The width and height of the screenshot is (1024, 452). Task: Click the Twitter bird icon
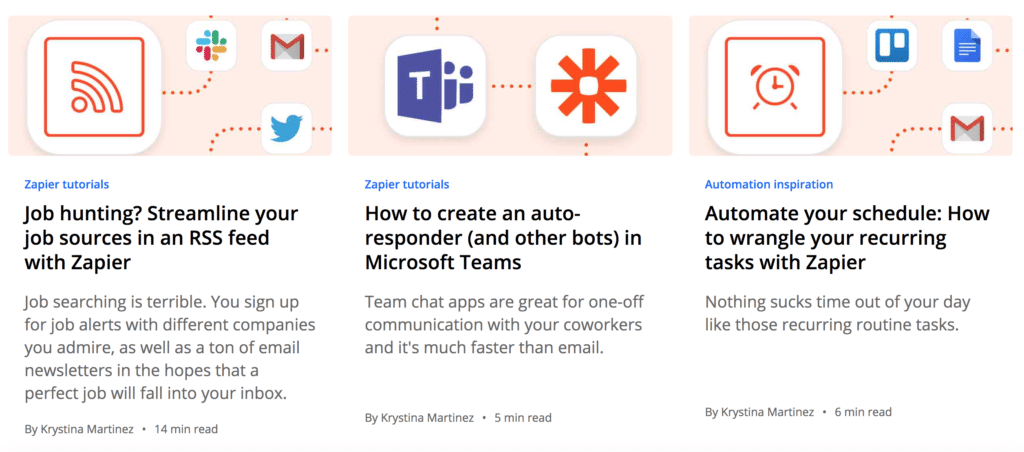[x=287, y=128]
